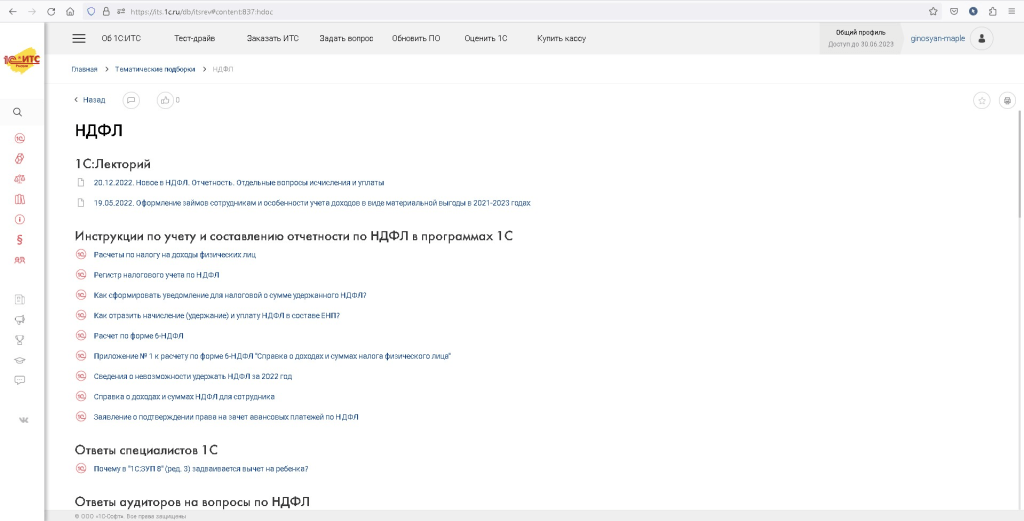Click the graduation cap sidebar icon

pyautogui.click(x=20, y=360)
